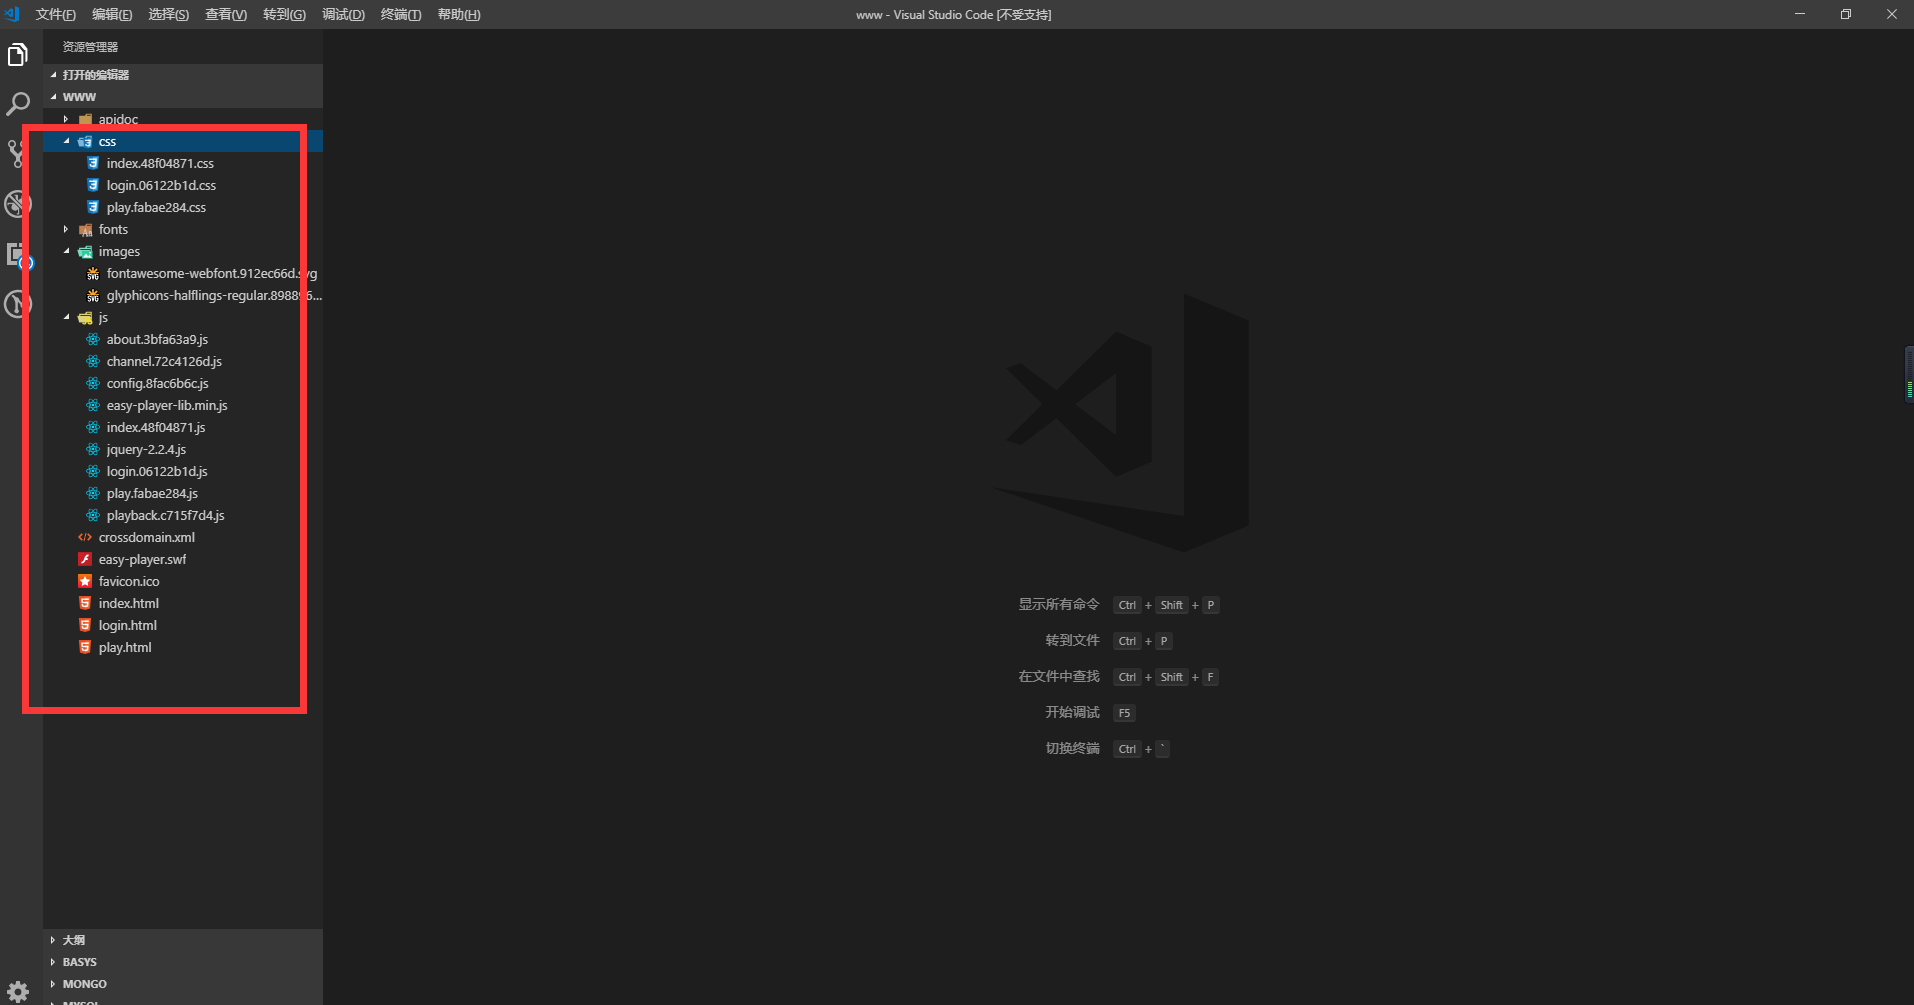The width and height of the screenshot is (1914, 1005).
Task: Open the Explorer view icon
Action: [18, 54]
